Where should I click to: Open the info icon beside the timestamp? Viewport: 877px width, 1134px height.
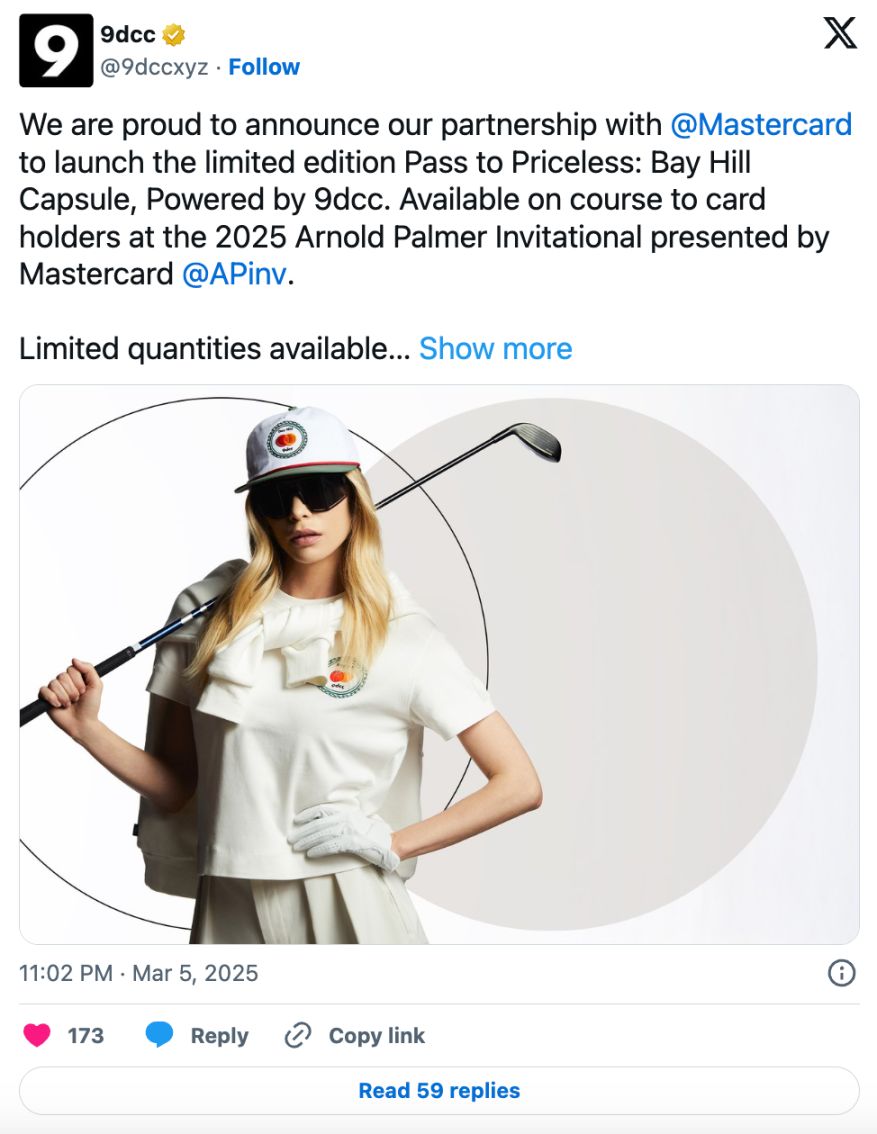842,973
